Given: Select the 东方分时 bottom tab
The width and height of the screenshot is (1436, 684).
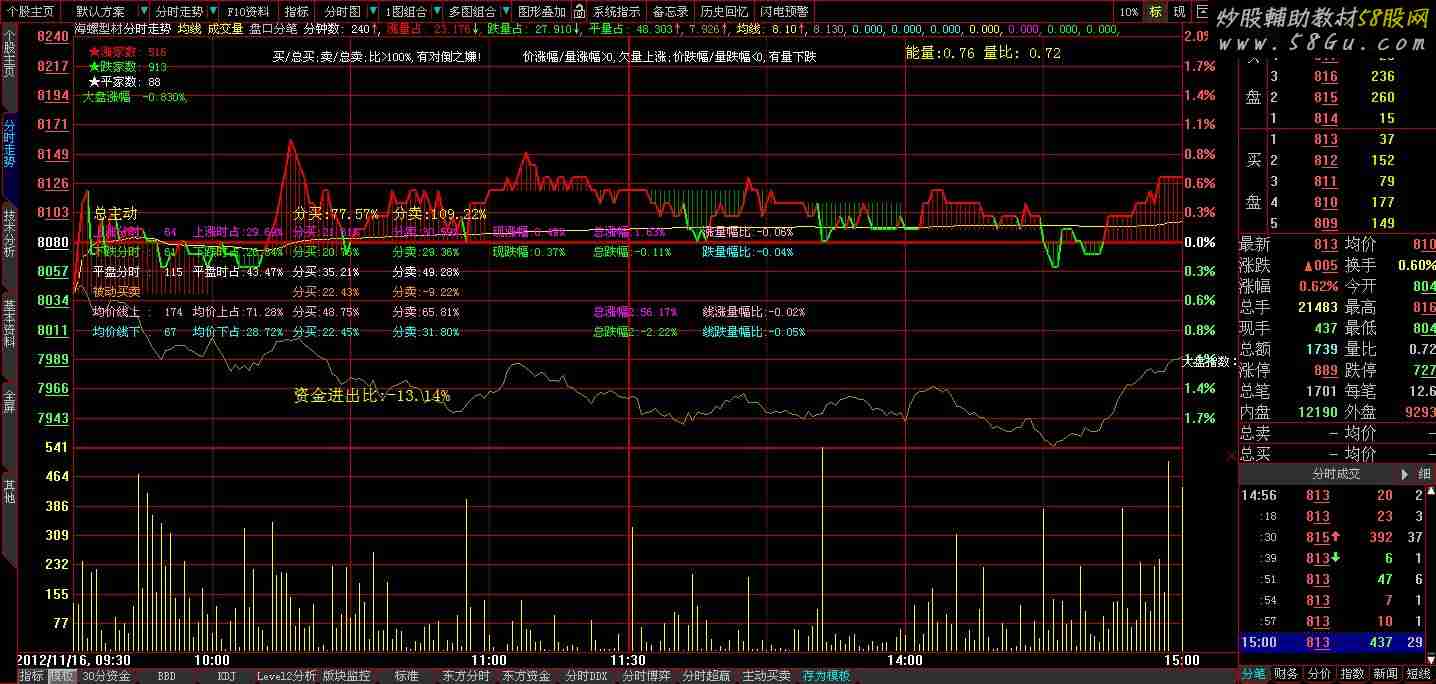Looking at the screenshot, I should pos(466,676).
